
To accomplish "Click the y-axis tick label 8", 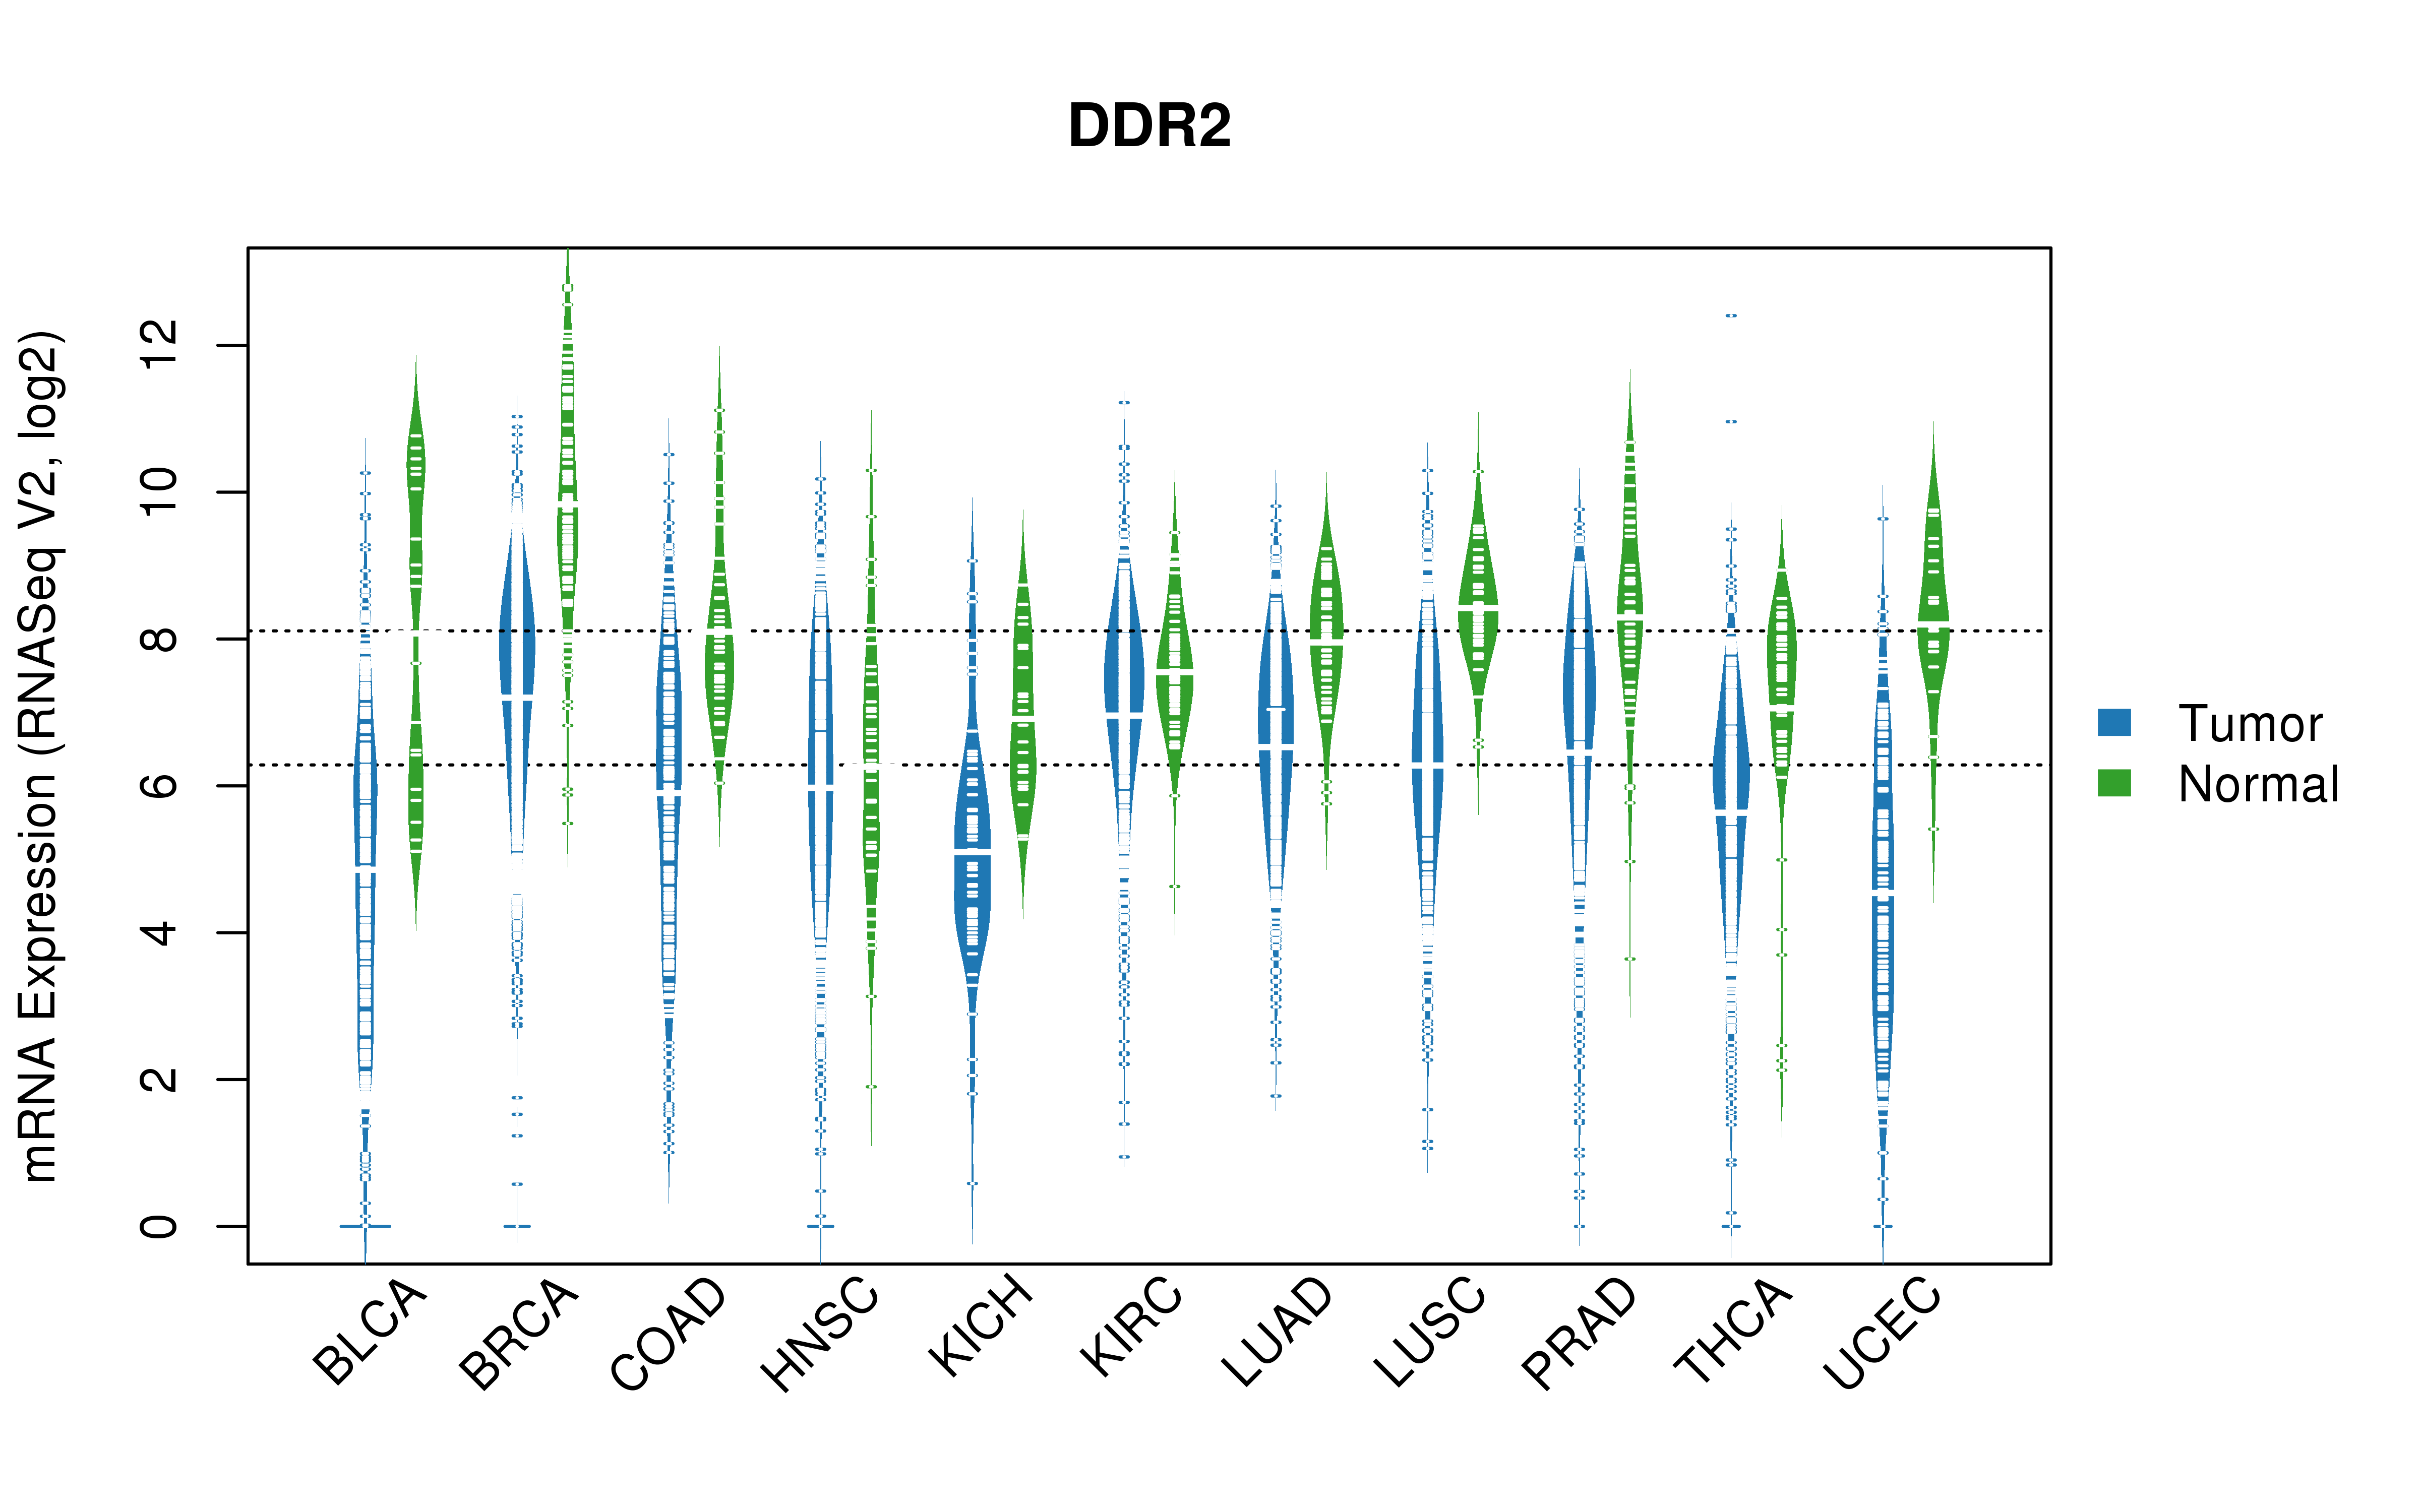I will click(x=158, y=639).
